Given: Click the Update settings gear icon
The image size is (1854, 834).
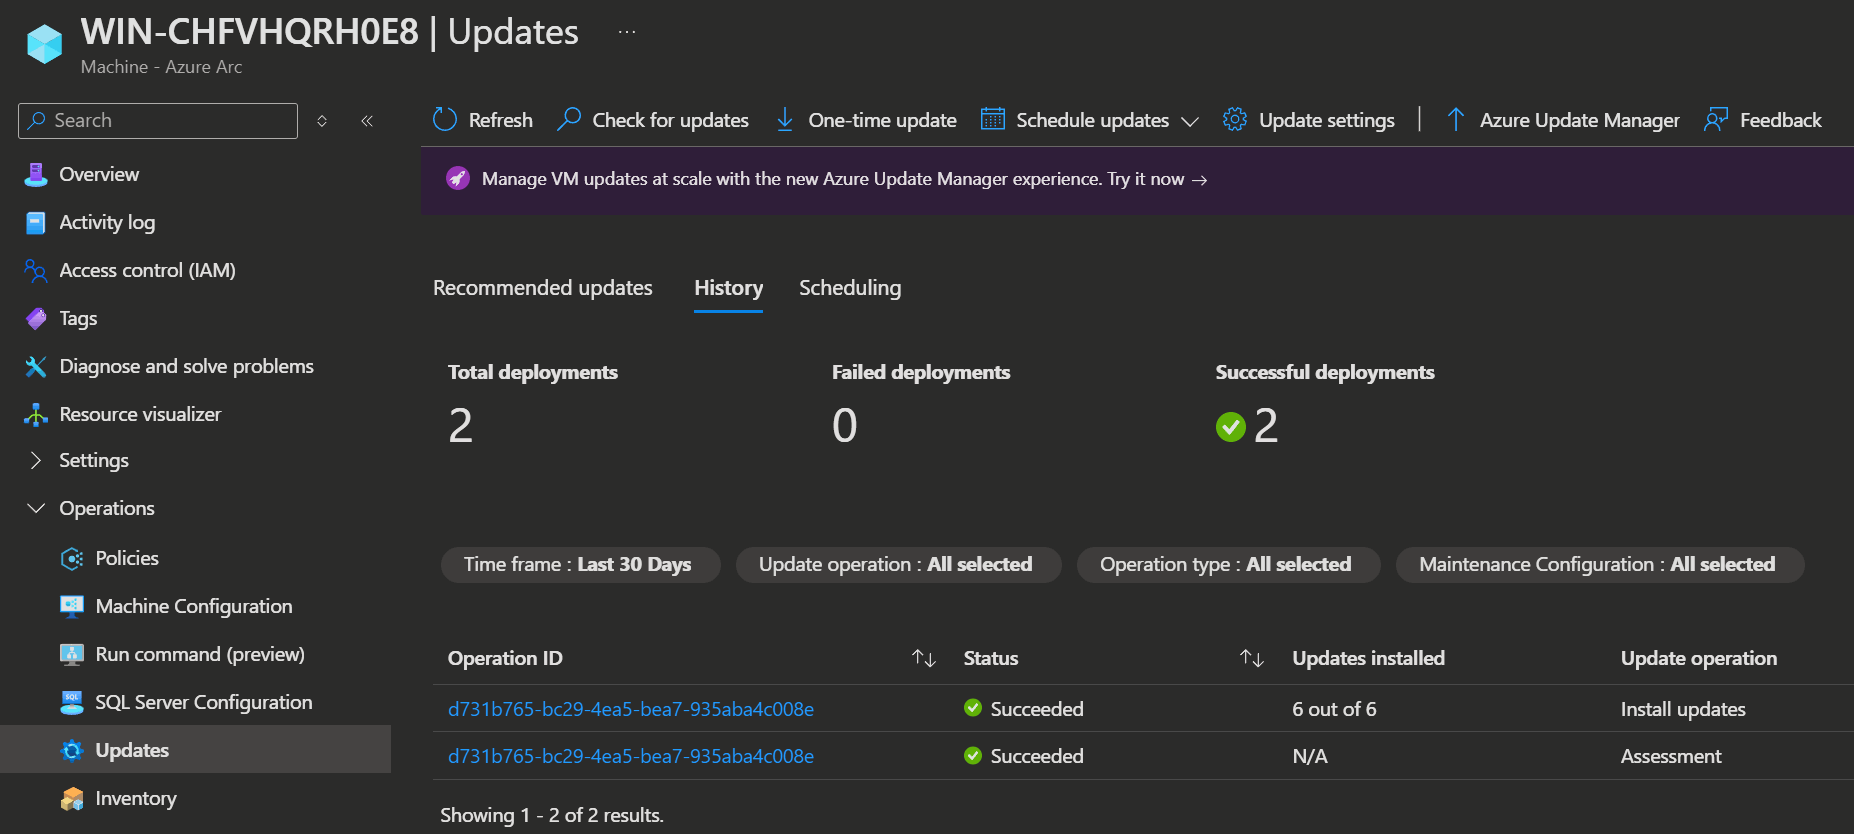Looking at the screenshot, I should point(1235,120).
